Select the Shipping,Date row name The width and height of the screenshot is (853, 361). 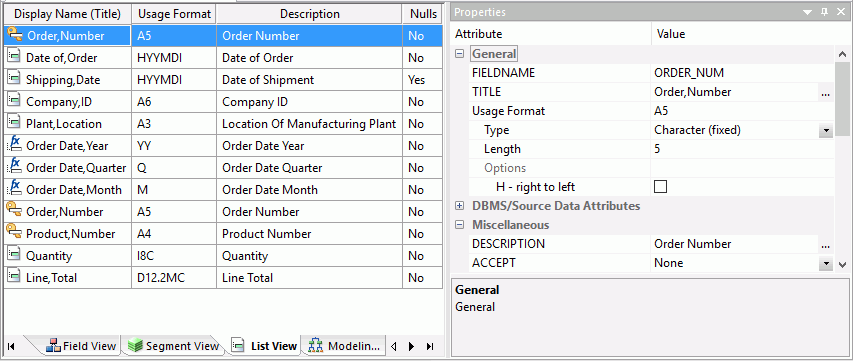pyautogui.click(x=63, y=80)
